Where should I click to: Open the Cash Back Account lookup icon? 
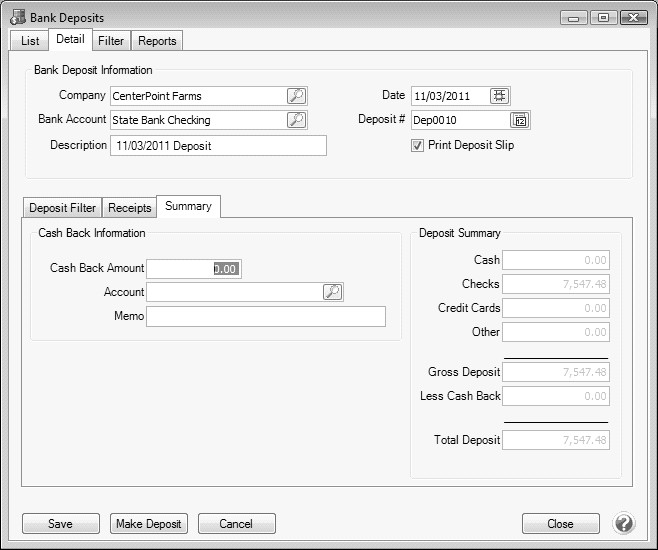pos(333,292)
